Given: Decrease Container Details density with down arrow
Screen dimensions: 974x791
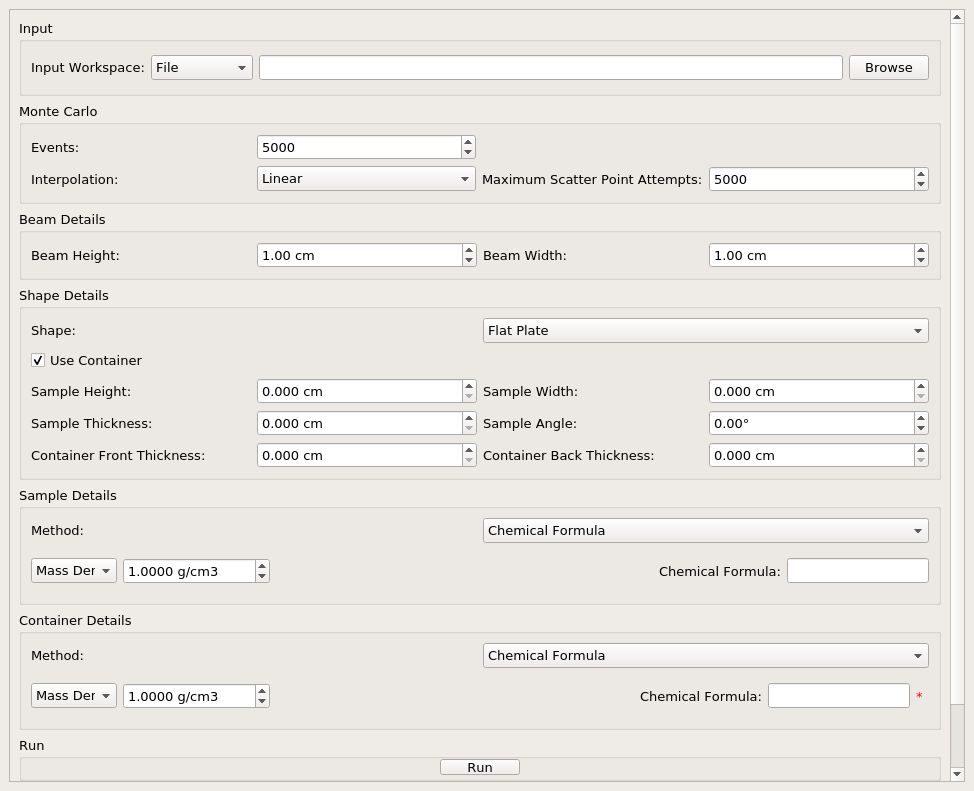Looking at the screenshot, I should coord(262,702).
